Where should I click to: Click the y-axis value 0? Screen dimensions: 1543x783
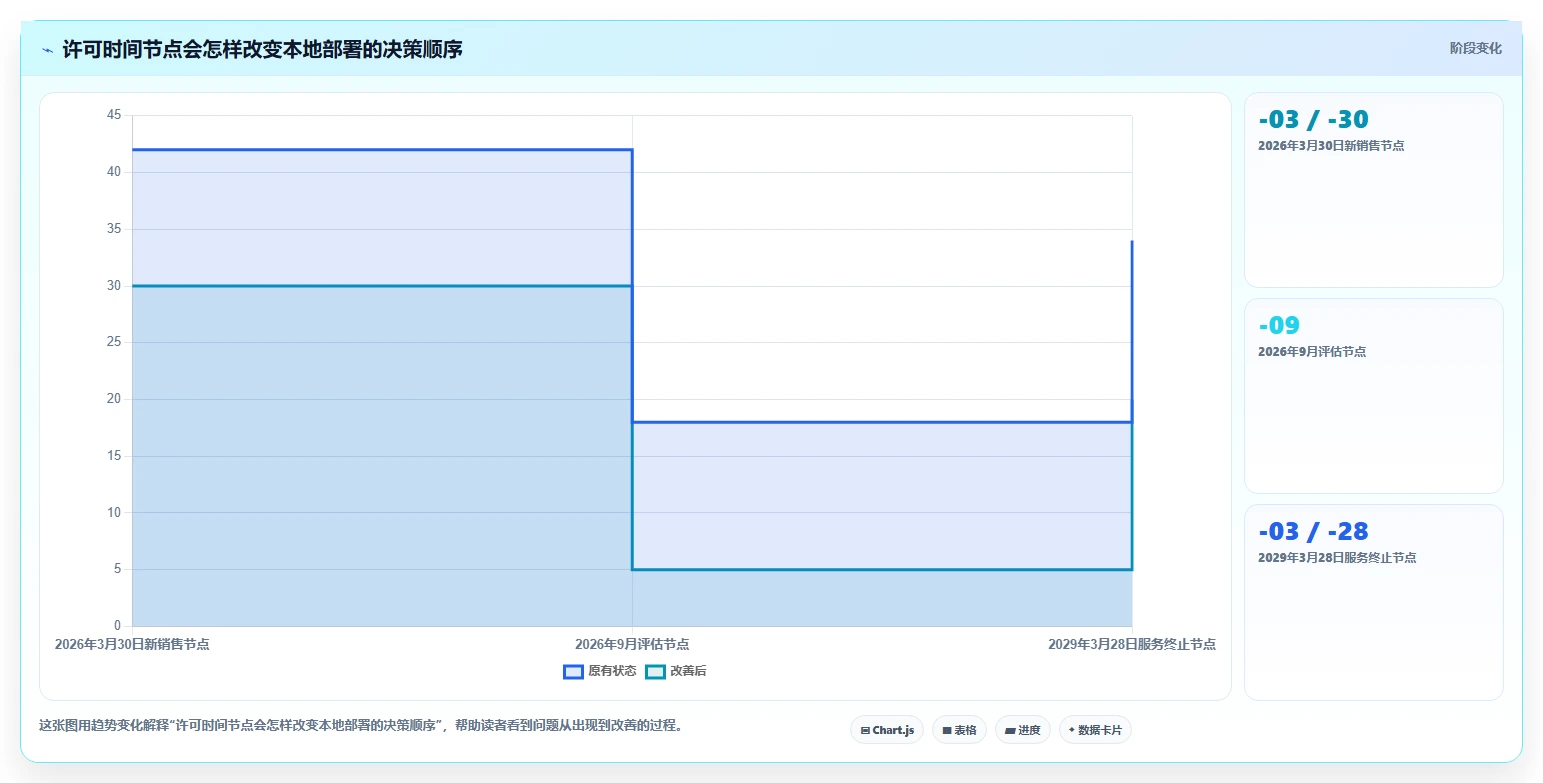(x=117, y=626)
